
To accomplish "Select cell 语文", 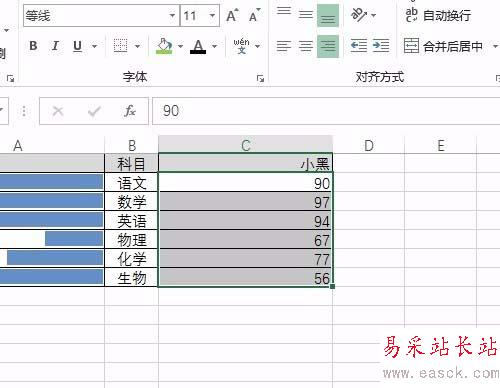I will click(x=132, y=182).
